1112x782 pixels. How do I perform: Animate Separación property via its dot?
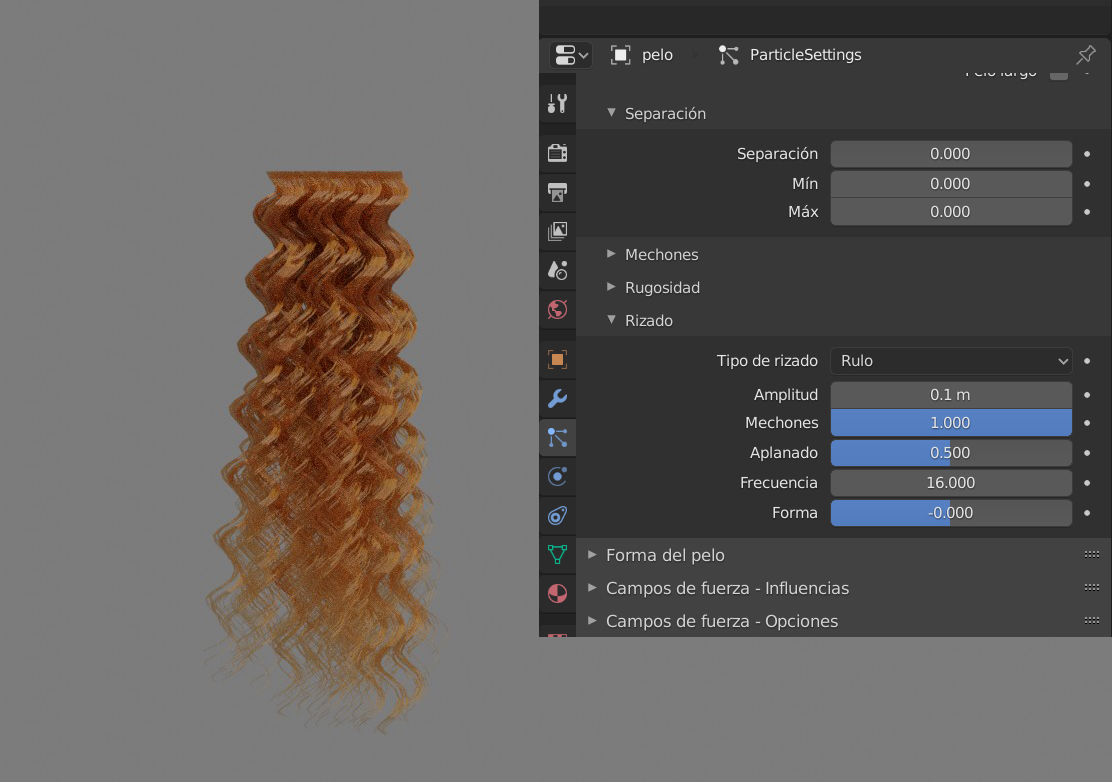click(x=1087, y=154)
